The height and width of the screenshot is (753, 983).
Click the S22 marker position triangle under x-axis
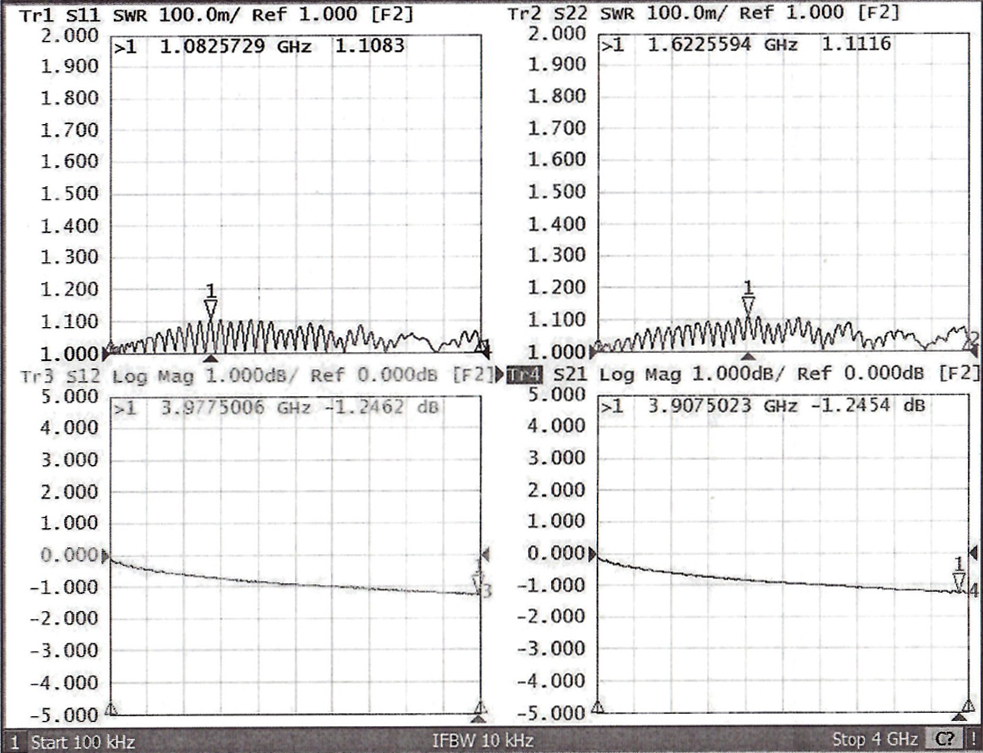[x=747, y=357]
